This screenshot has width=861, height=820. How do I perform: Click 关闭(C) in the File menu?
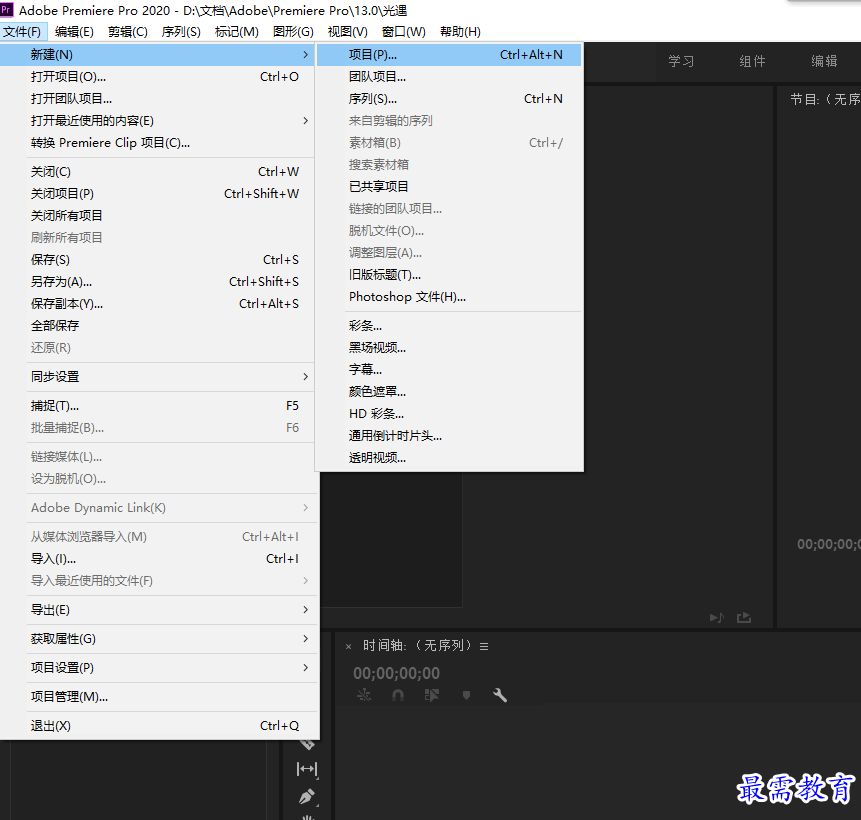pos(157,172)
